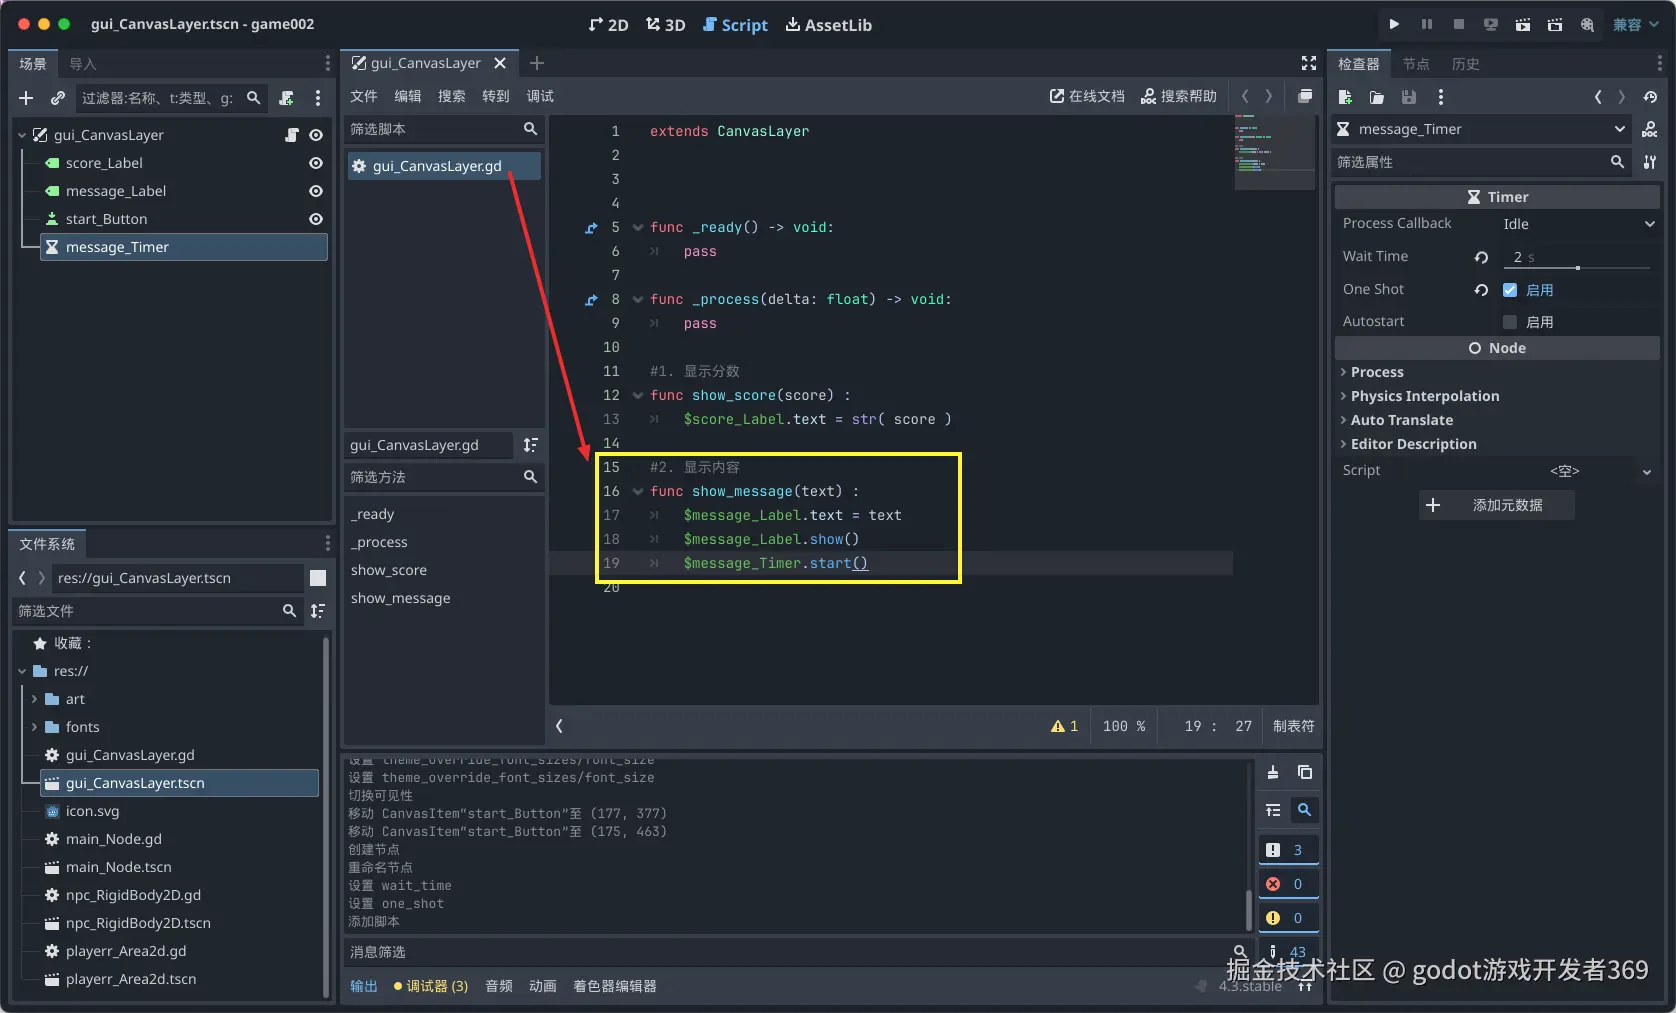
Task: Hide the message_Label node
Action: click(316, 191)
